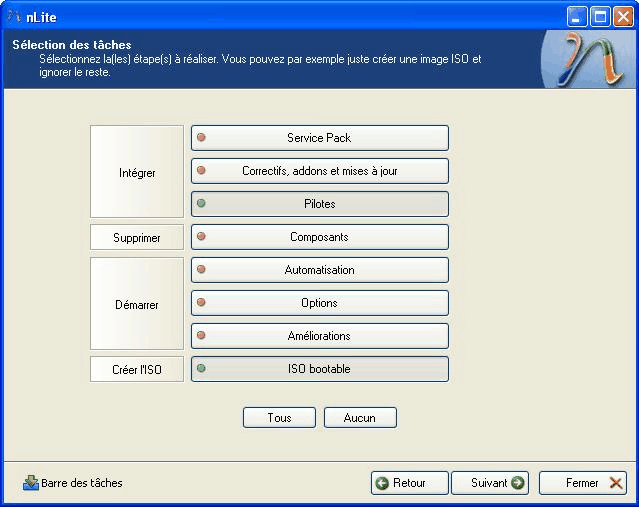
Task: Click the Supprimer group label
Action: [137, 237]
